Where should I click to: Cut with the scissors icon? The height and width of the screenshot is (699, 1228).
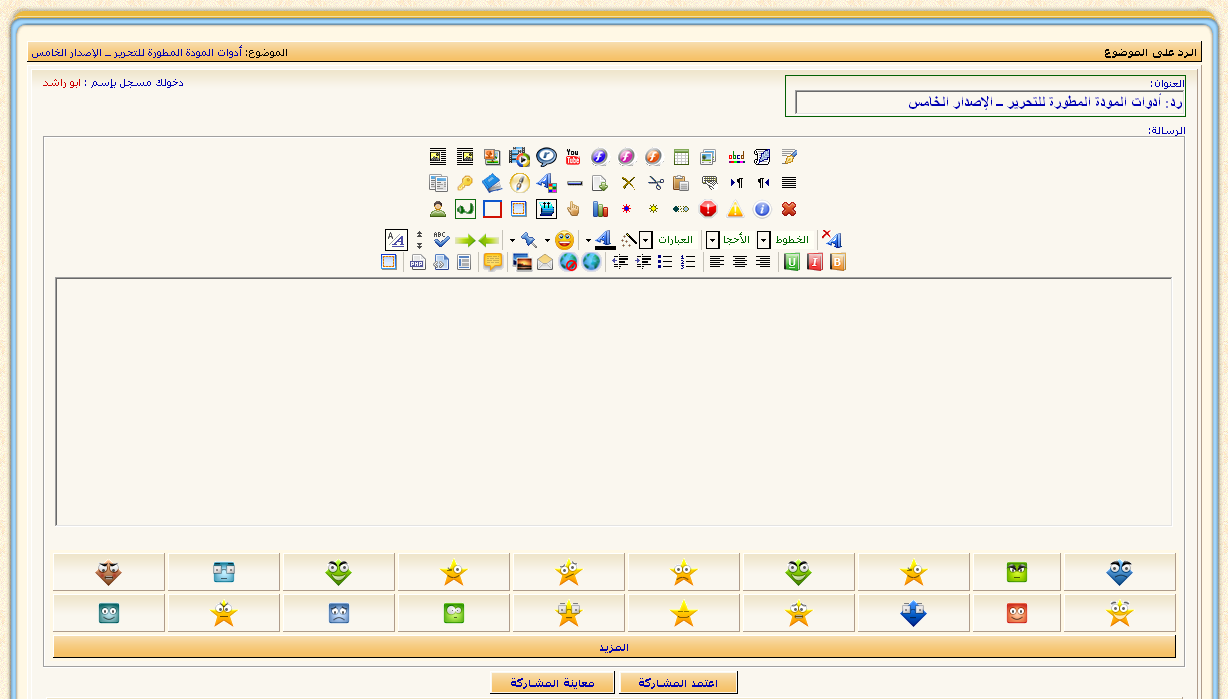(655, 182)
